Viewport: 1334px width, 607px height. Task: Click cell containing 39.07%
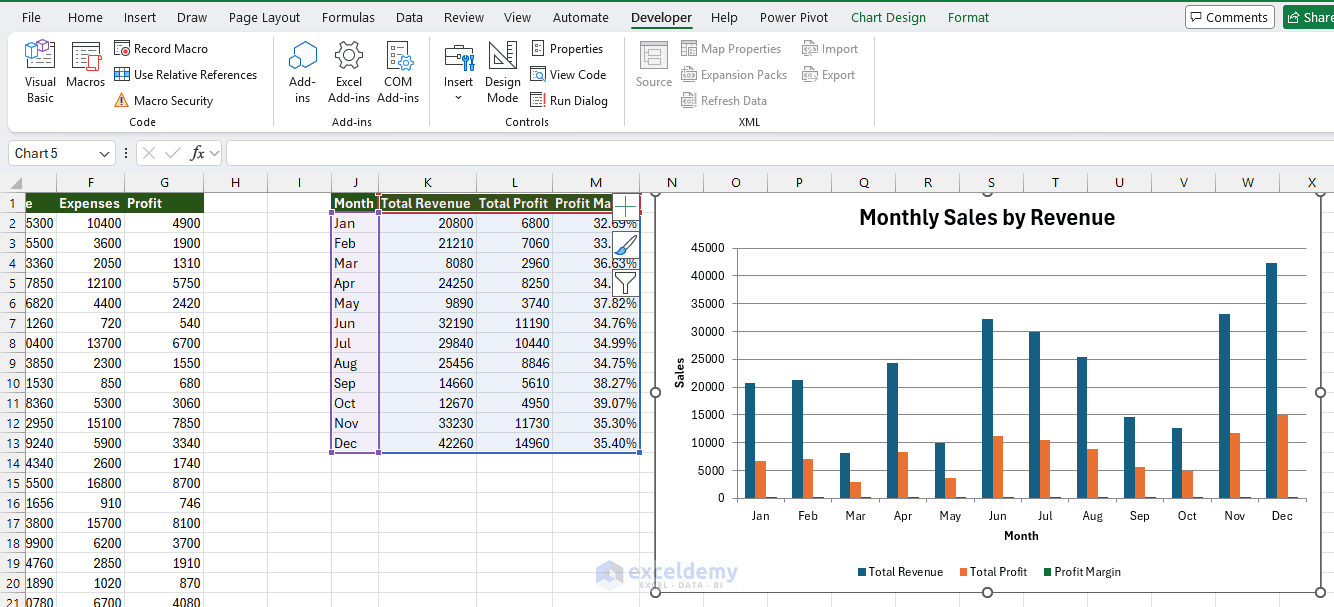[597, 403]
